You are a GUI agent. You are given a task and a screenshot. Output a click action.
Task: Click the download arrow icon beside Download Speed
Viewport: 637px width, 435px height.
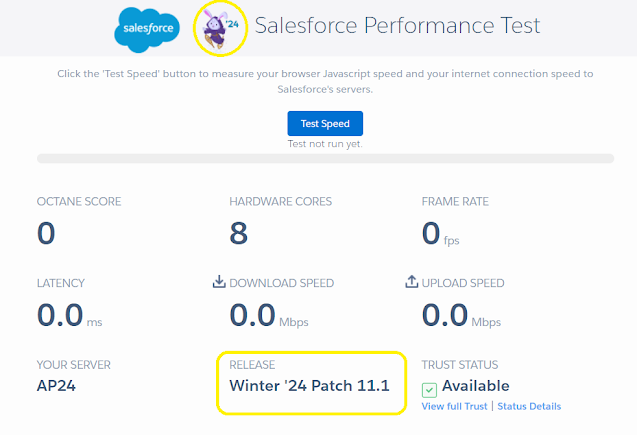[219, 282]
